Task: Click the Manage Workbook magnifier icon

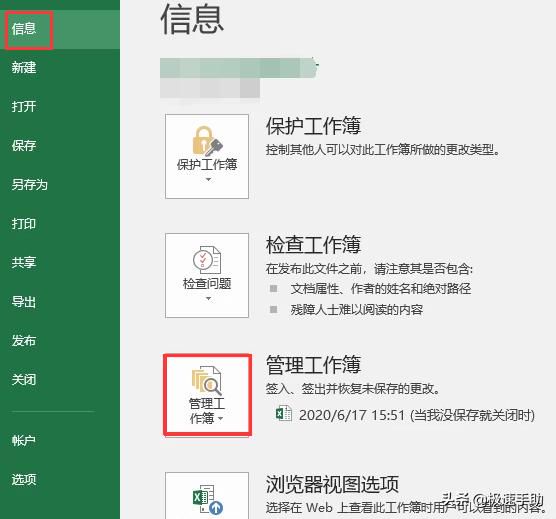Action: [207, 380]
